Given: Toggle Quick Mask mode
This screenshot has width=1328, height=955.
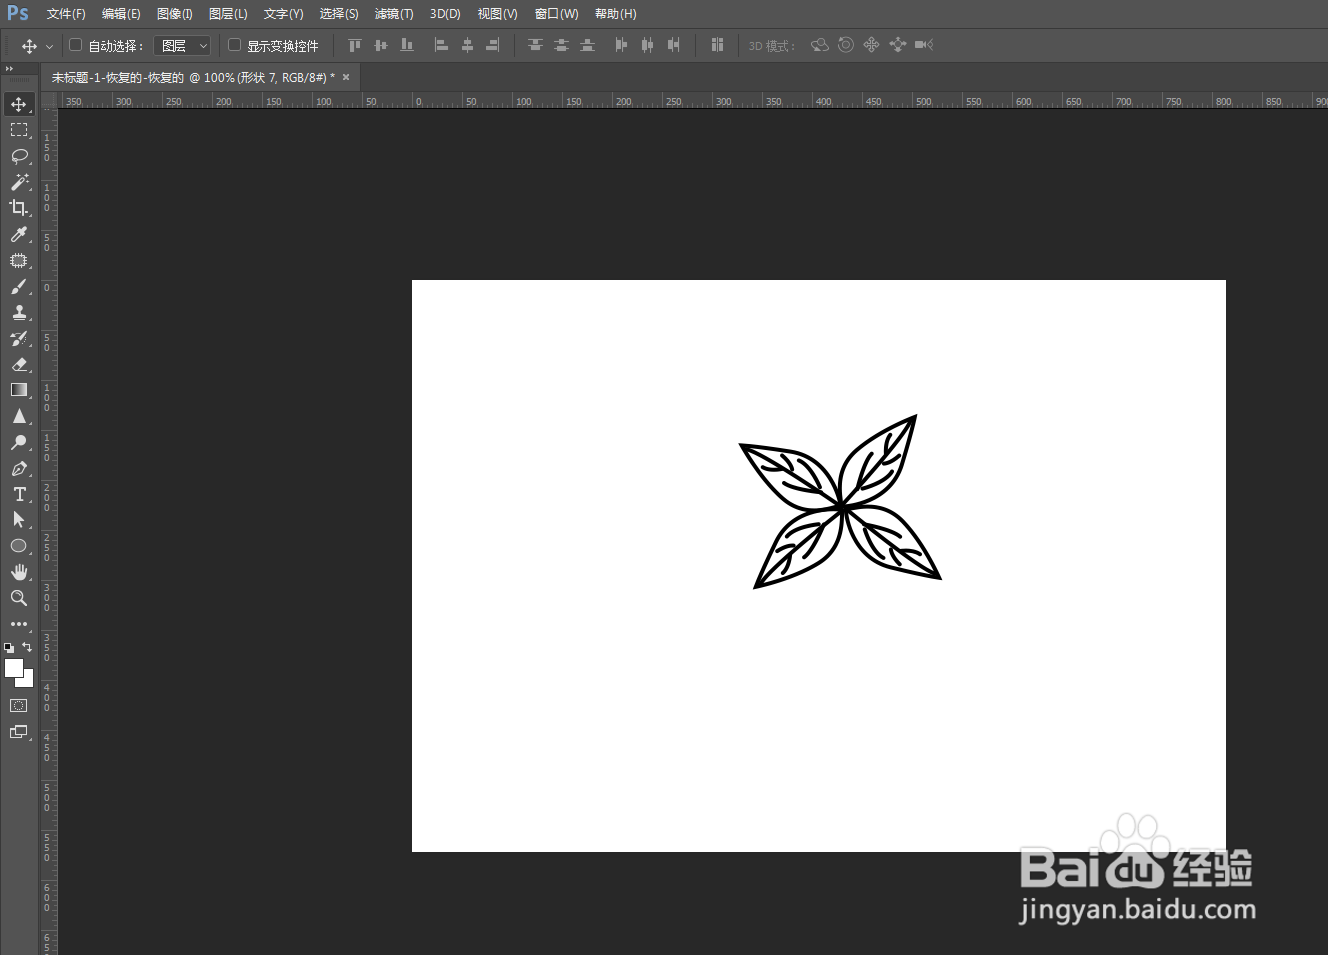Looking at the screenshot, I should coord(19,706).
